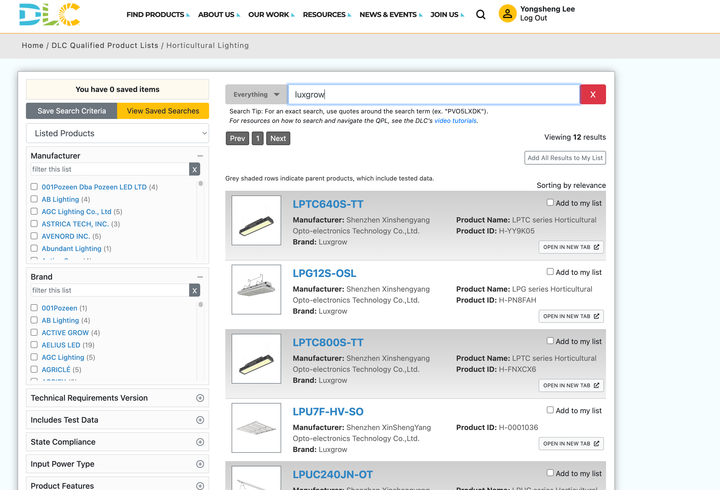Click the Manufacturer list scrollbar handle
Viewport: 720px width, 490px height.
pyautogui.click(x=200, y=184)
